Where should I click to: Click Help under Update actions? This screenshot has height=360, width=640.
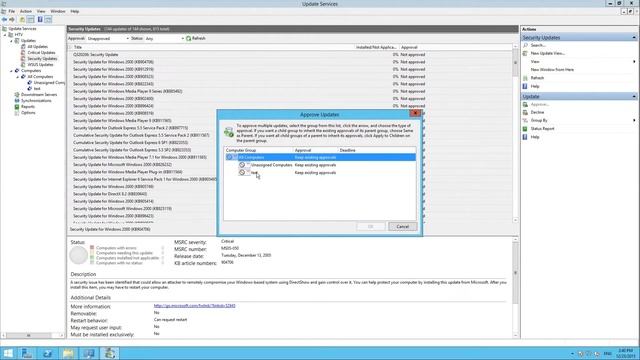[535, 137]
